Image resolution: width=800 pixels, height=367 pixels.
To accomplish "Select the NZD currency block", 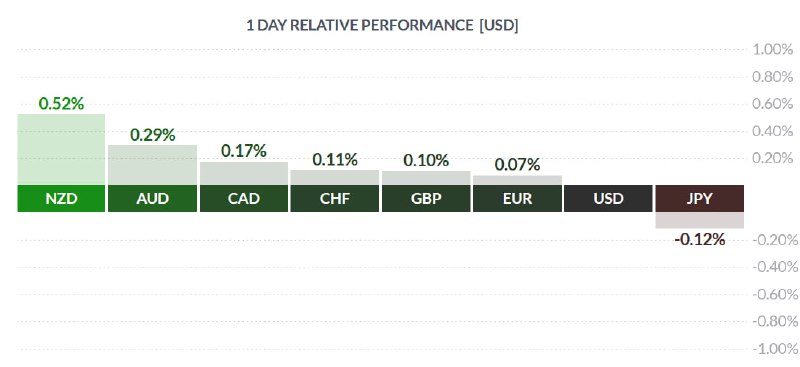I will (61, 199).
